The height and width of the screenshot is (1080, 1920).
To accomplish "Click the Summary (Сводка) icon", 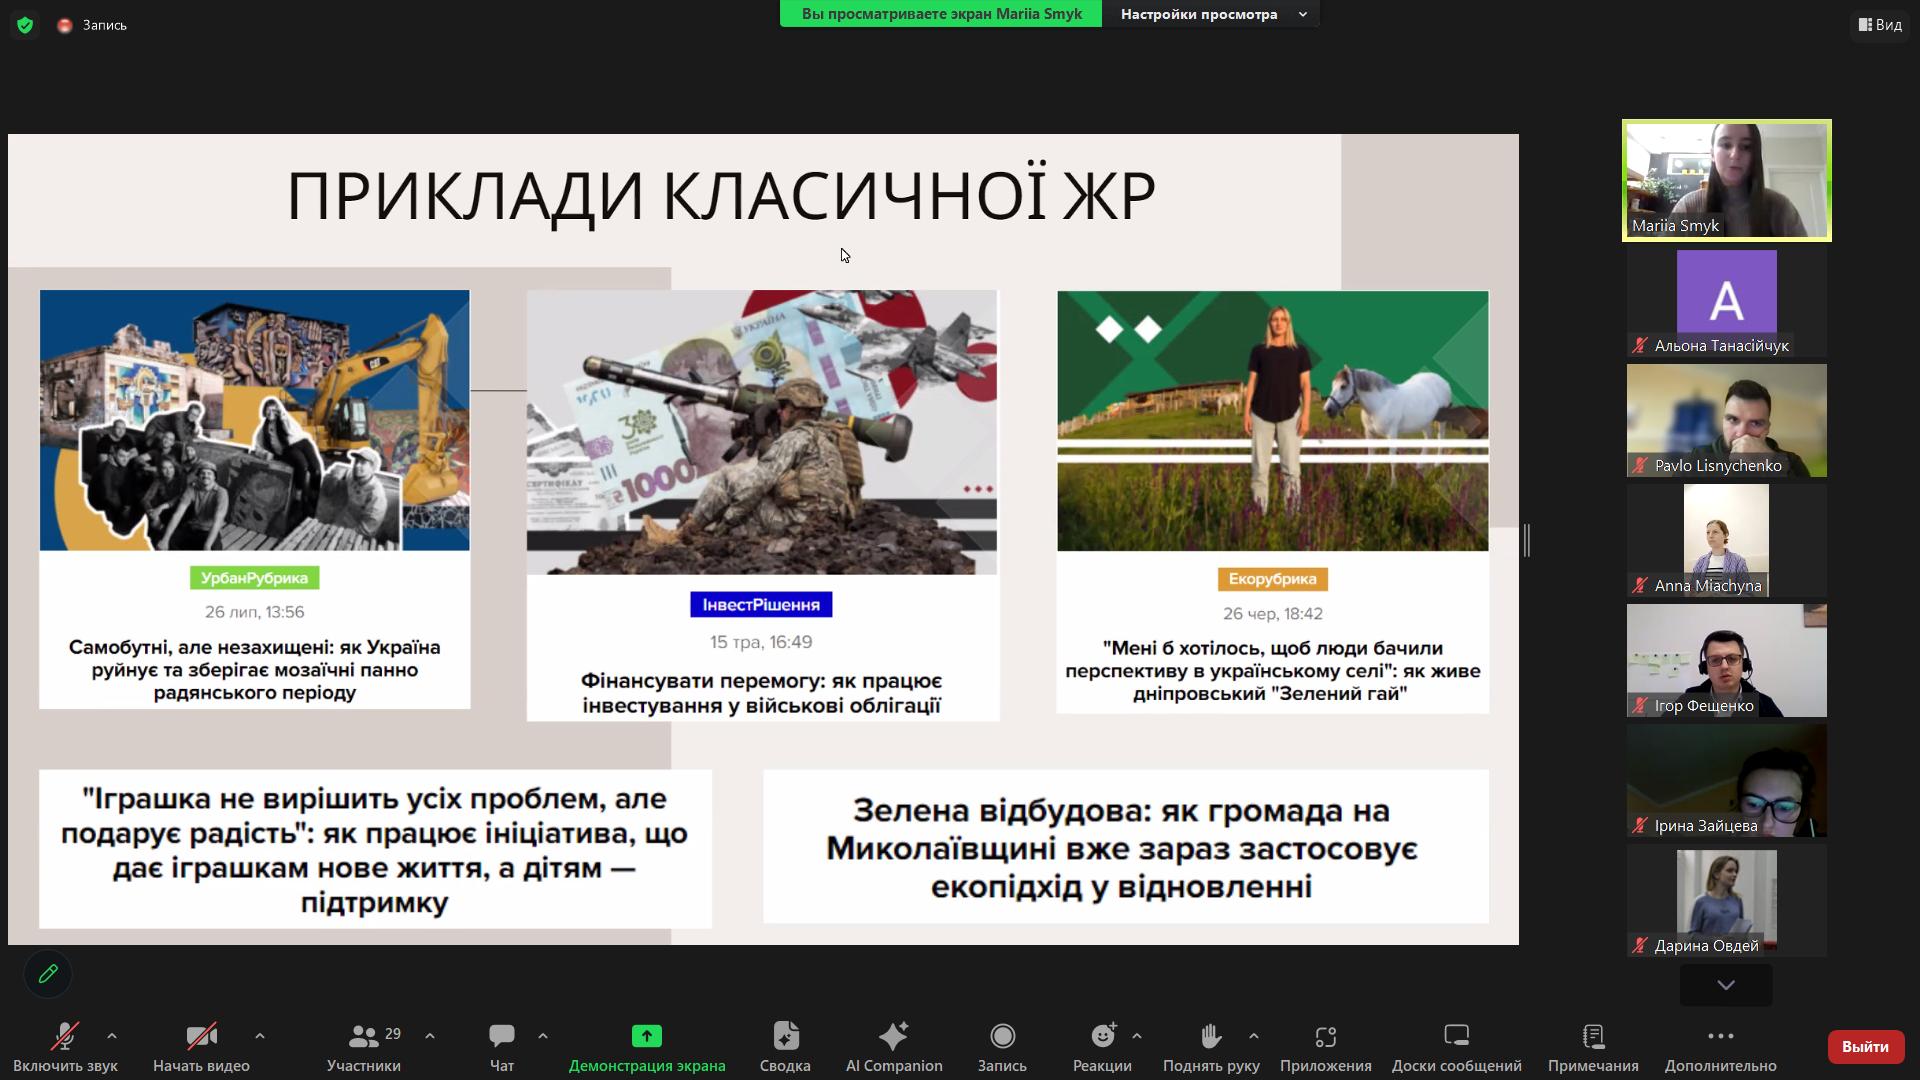I will click(x=785, y=1036).
